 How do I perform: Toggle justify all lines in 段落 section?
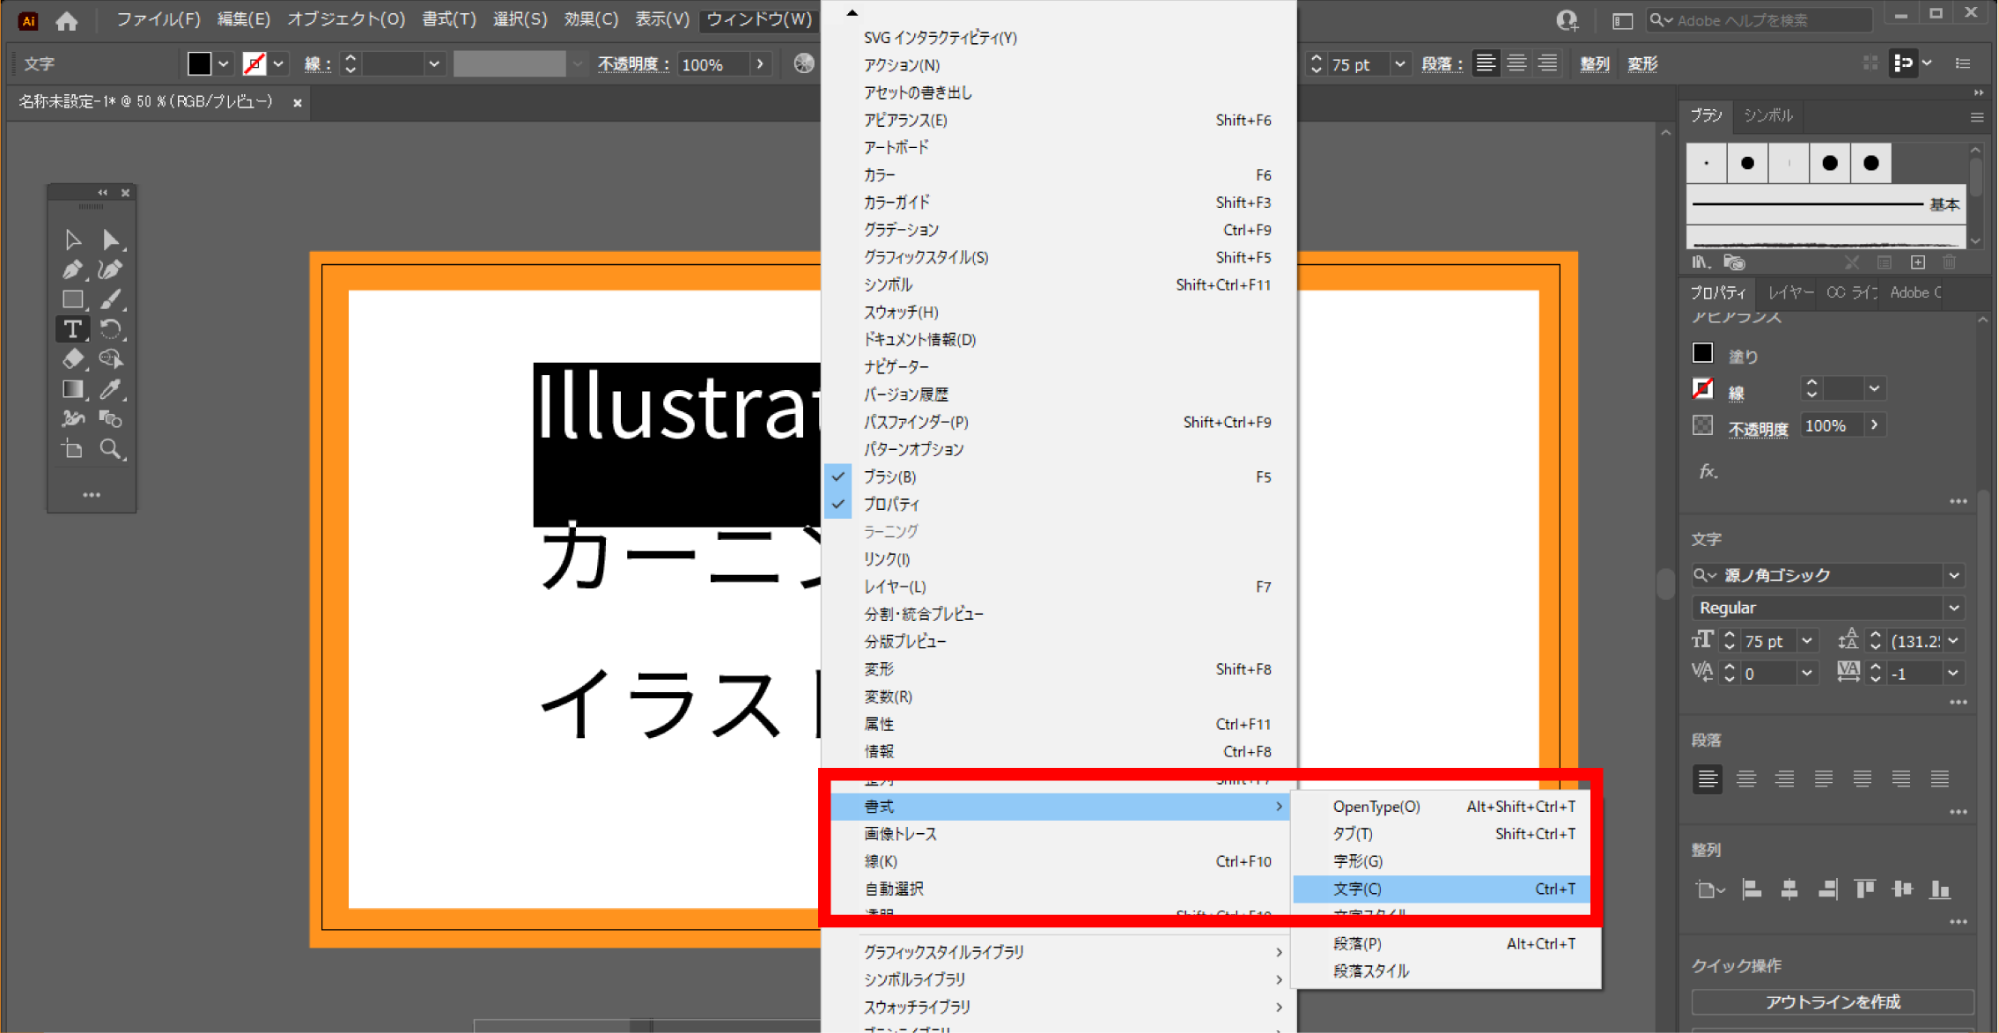pos(1940,778)
